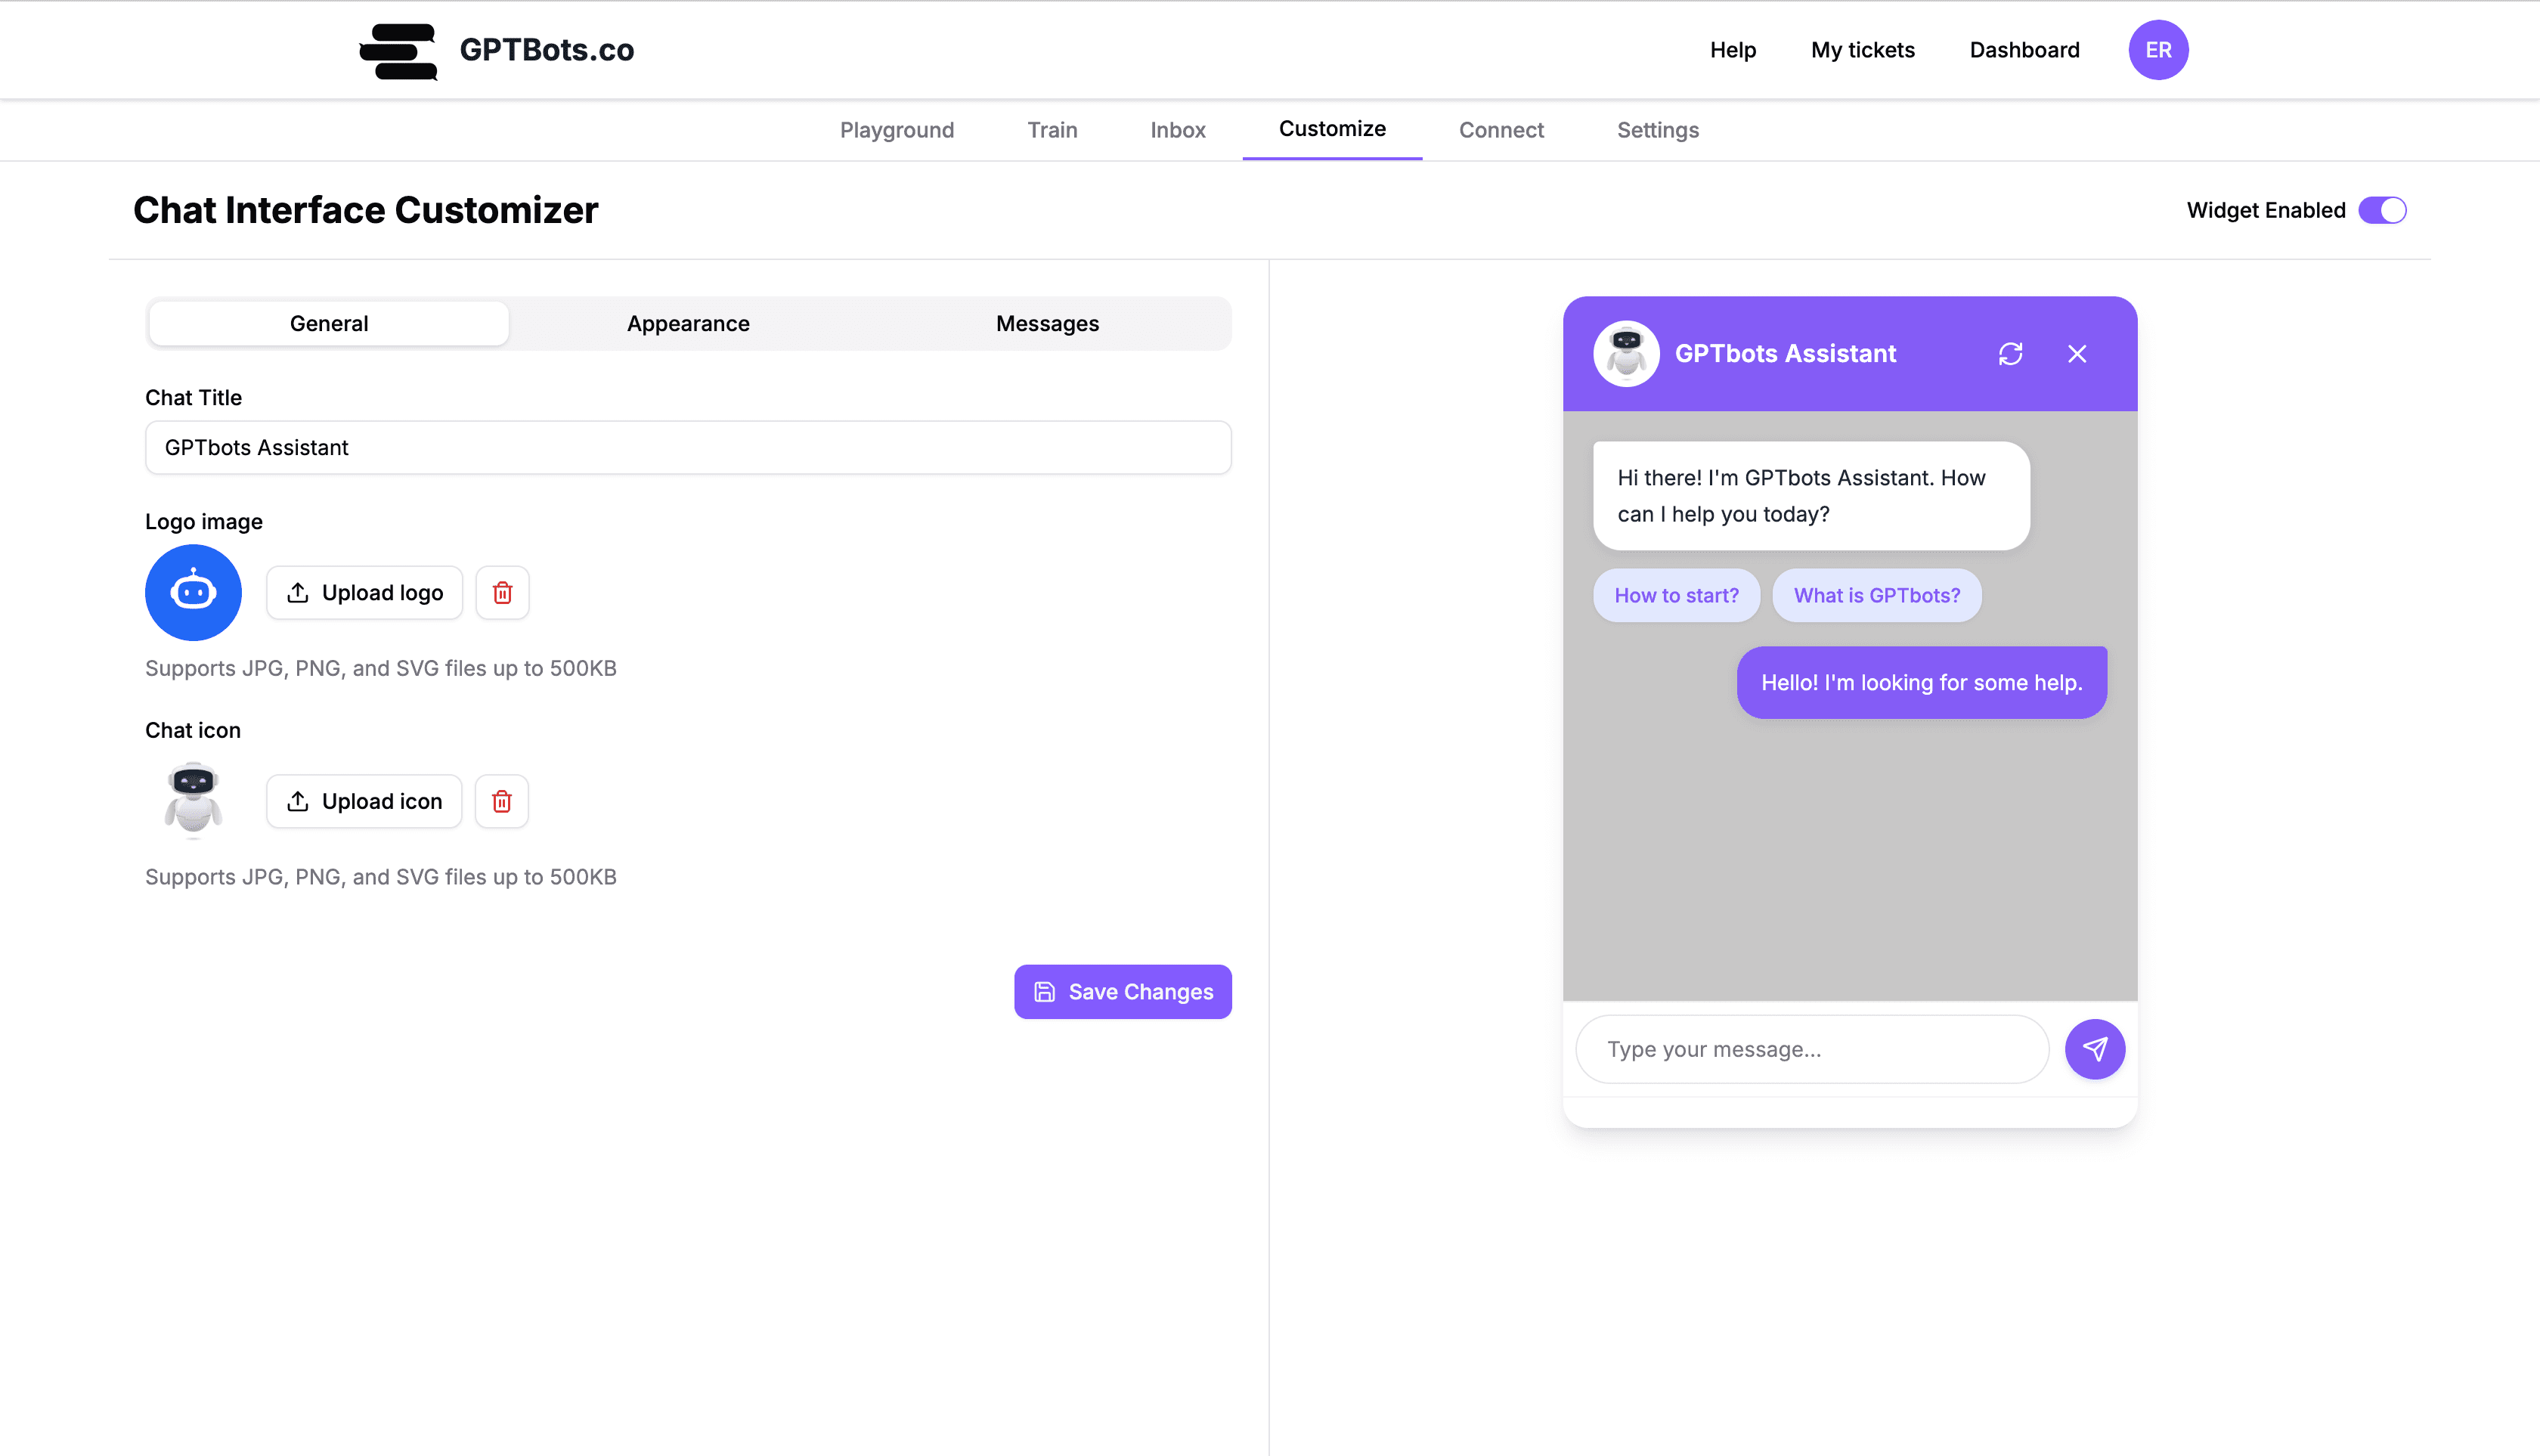Screen dimensions: 2540x1456
Task: Click file-support hint under Logo image
Action: (381, 668)
